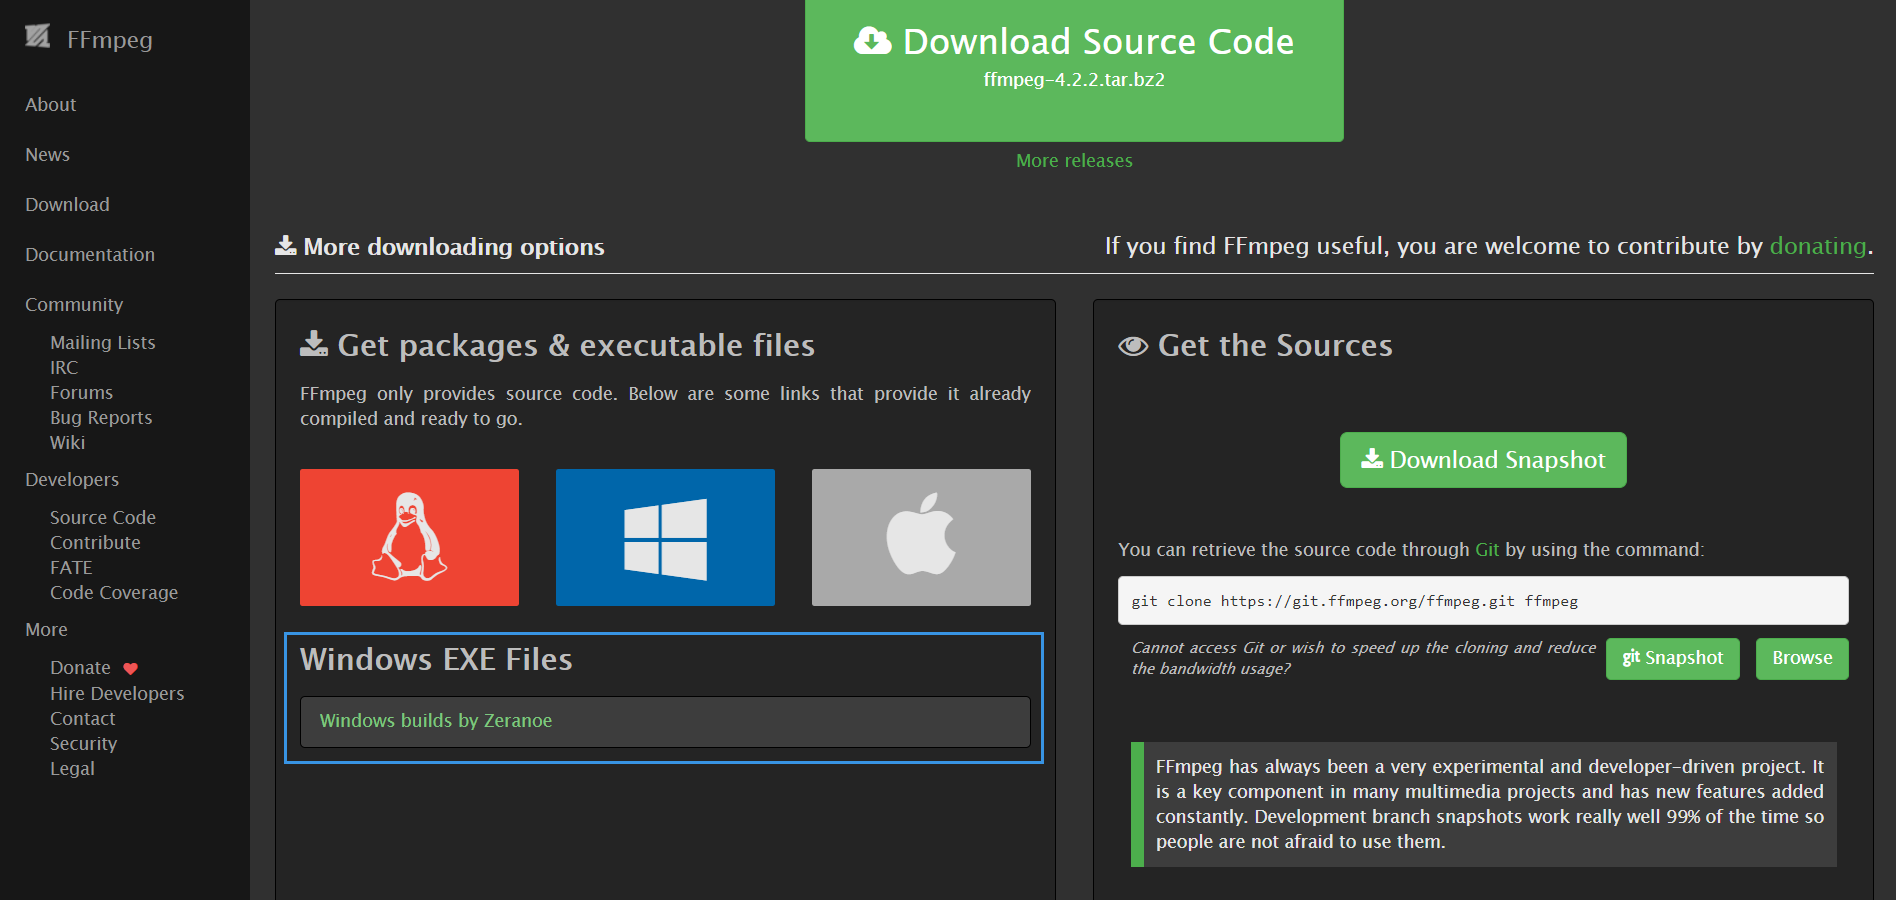Click the donating link

click(x=1817, y=246)
